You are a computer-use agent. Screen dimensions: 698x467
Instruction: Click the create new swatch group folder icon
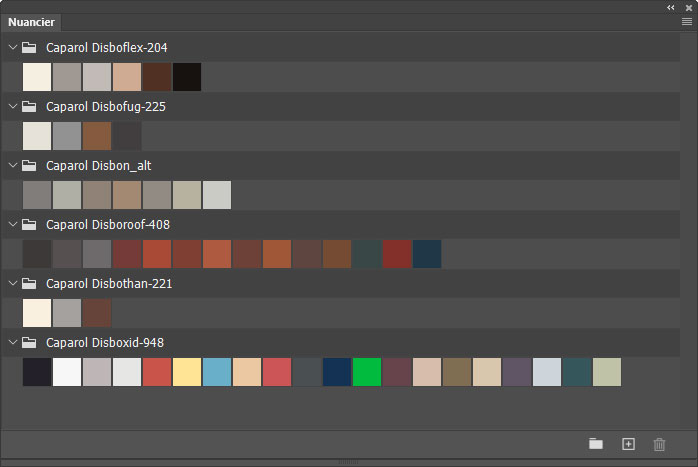pos(596,444)
